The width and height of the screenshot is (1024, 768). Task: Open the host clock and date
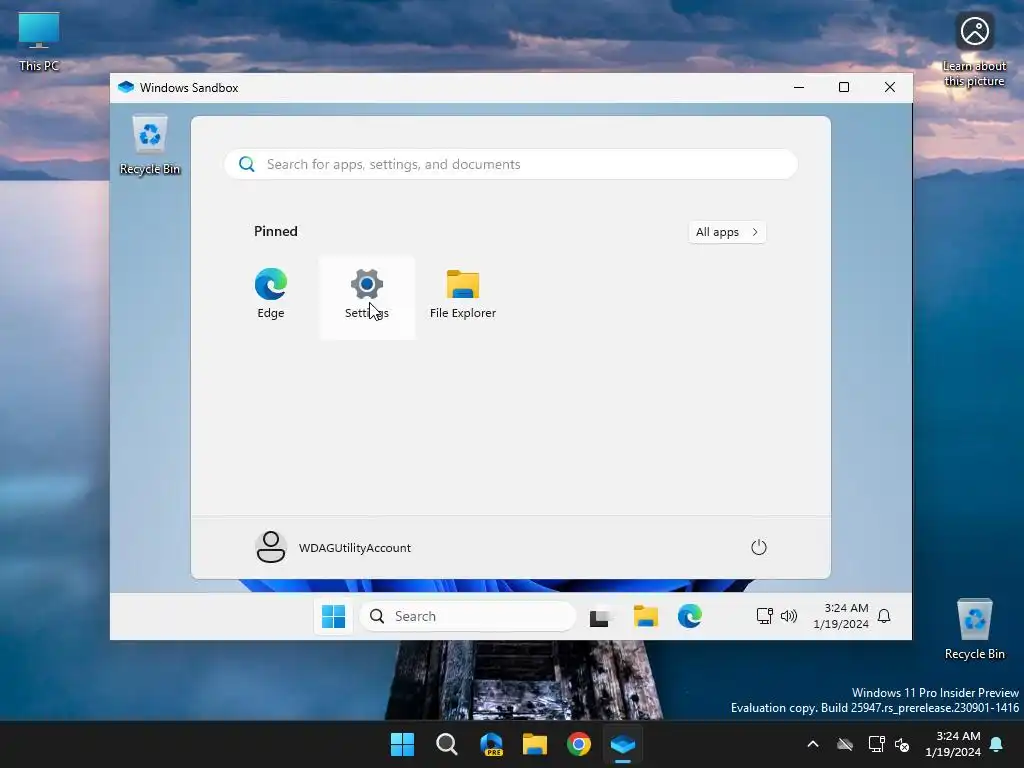[952, 744]
